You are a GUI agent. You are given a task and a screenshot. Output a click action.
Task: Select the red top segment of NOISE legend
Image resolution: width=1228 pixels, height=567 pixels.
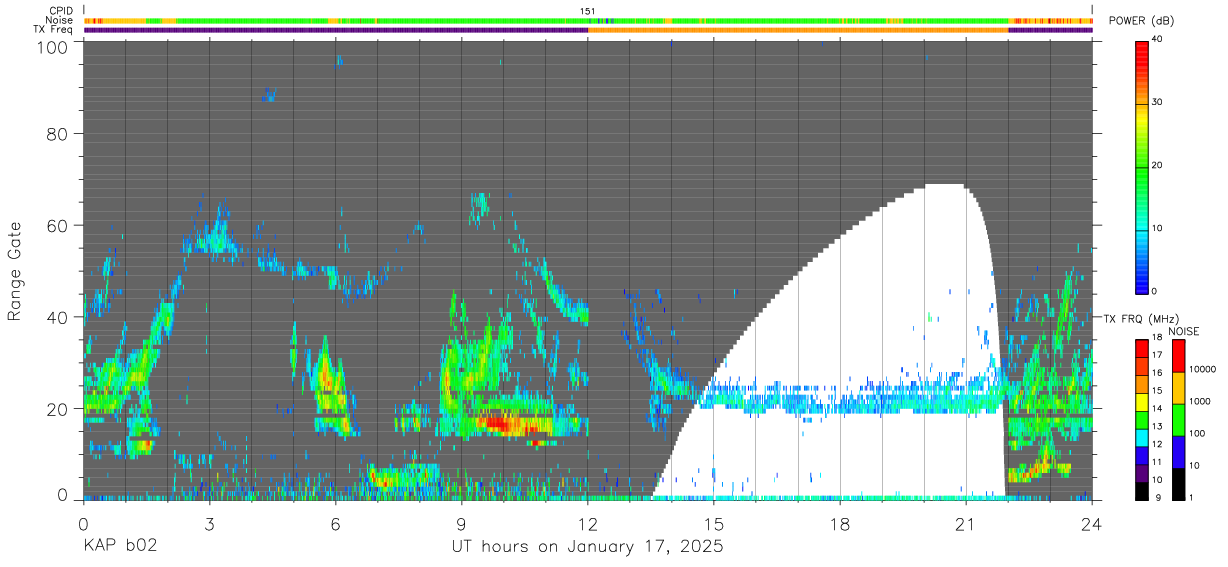click(x=1178, y=356)
